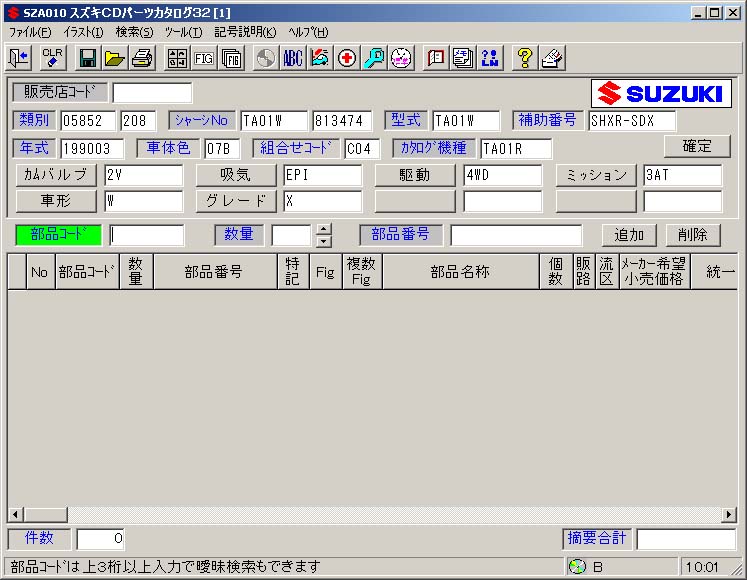Screen dimensions: 747x580
Task: Open file with the yellow folder icon
Action: (x=115, y=58)
